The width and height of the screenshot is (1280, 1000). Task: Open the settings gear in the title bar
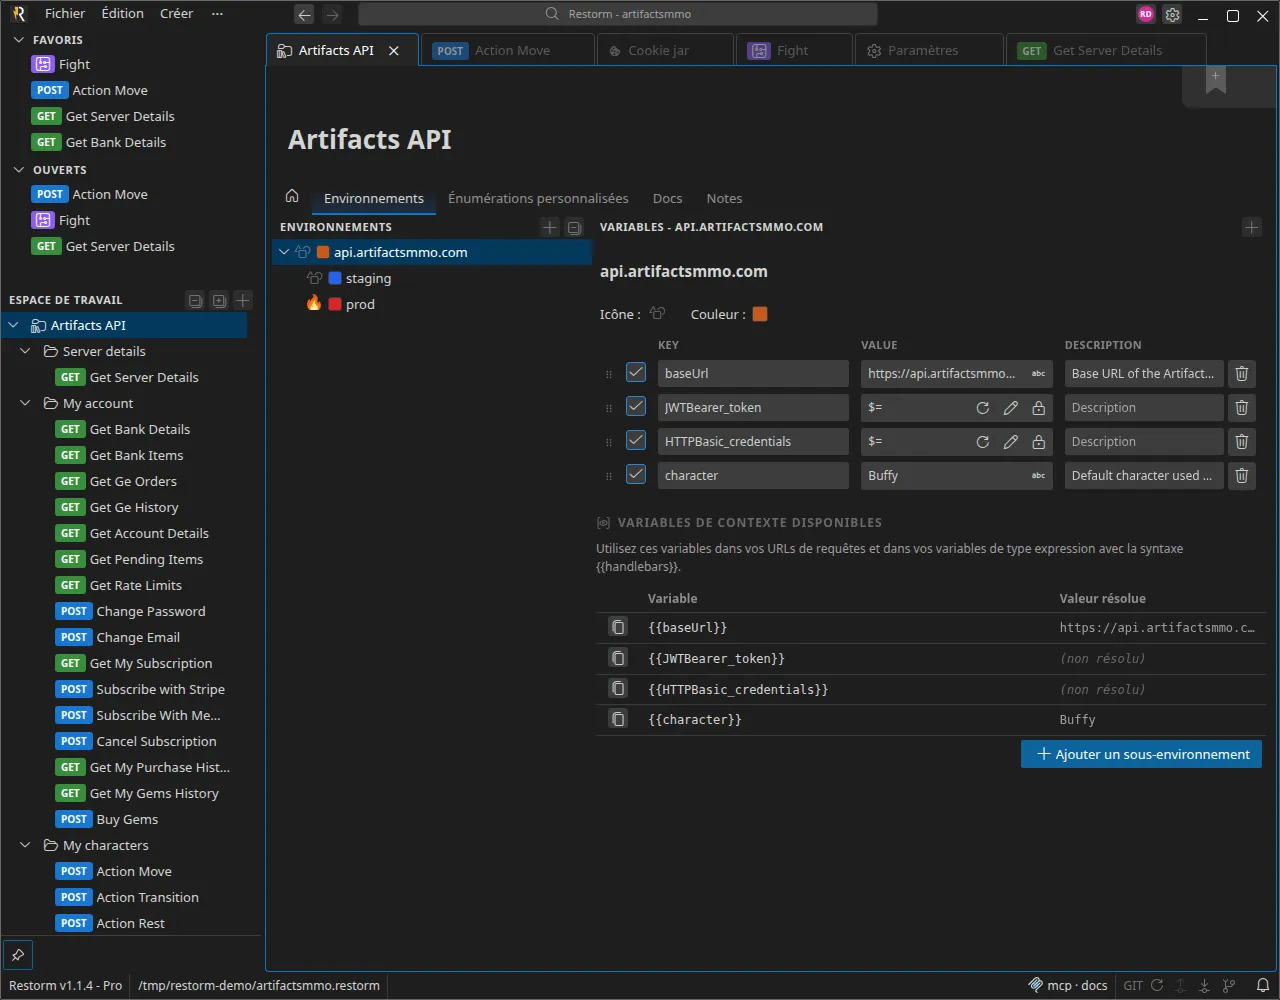pos(1172,15)
